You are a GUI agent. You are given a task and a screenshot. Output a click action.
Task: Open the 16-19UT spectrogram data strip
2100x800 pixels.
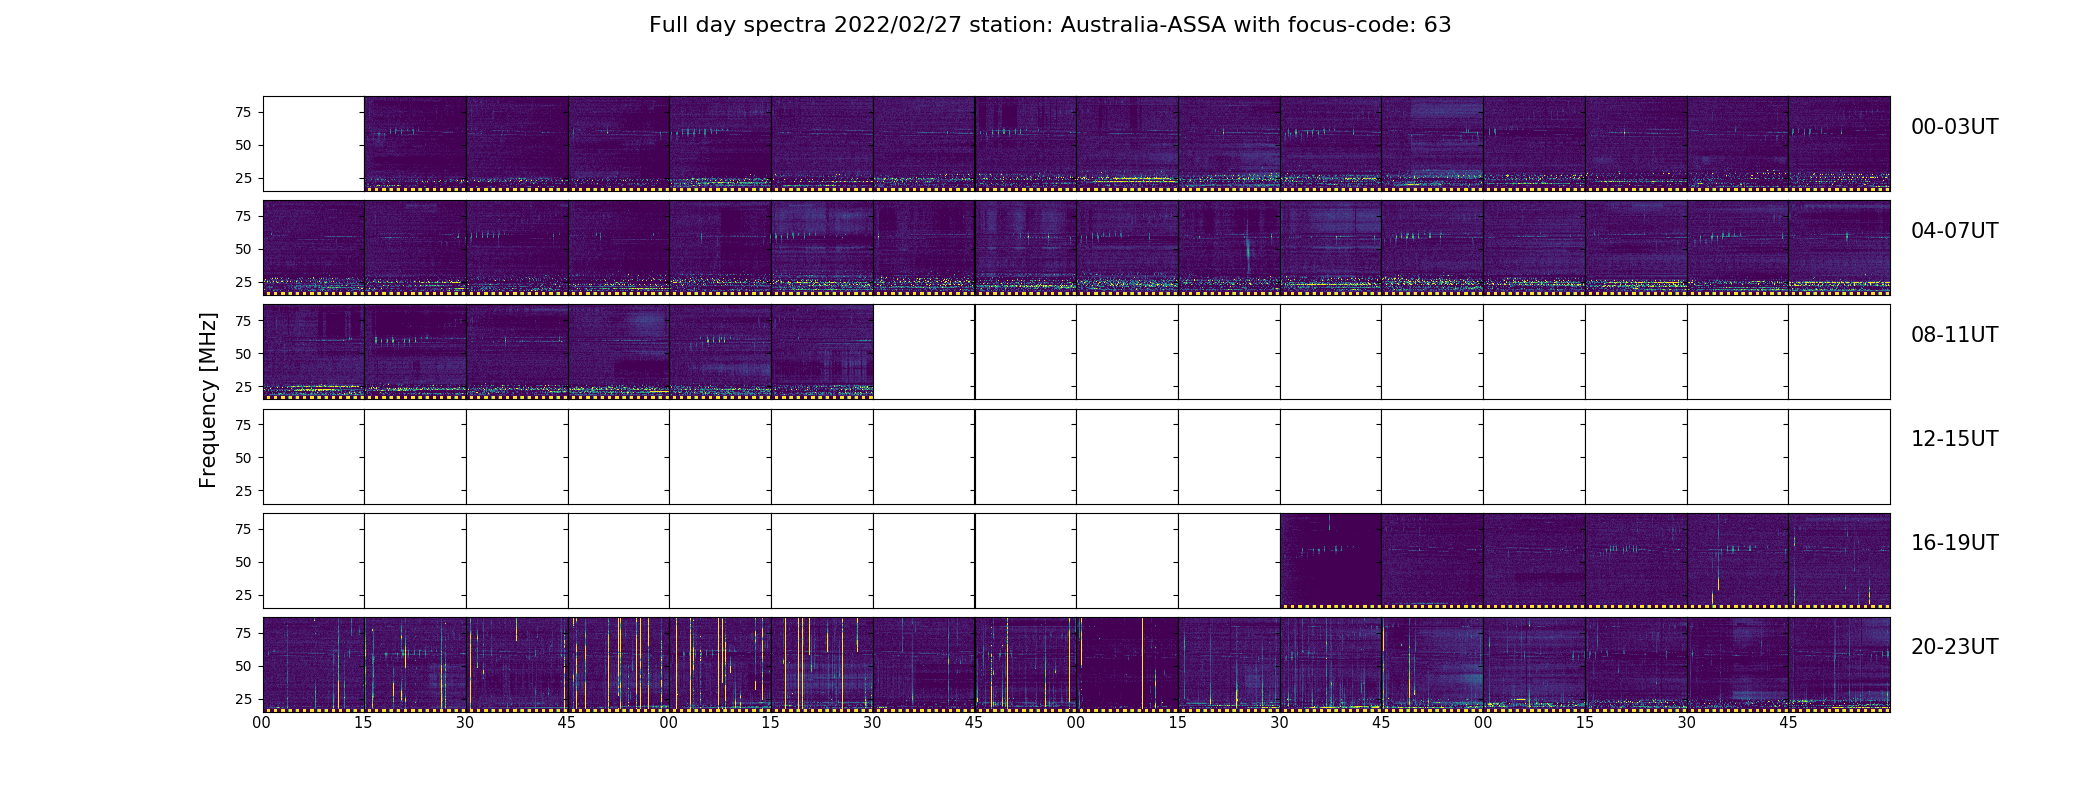pyautogui.click(x=1585, y=561)
